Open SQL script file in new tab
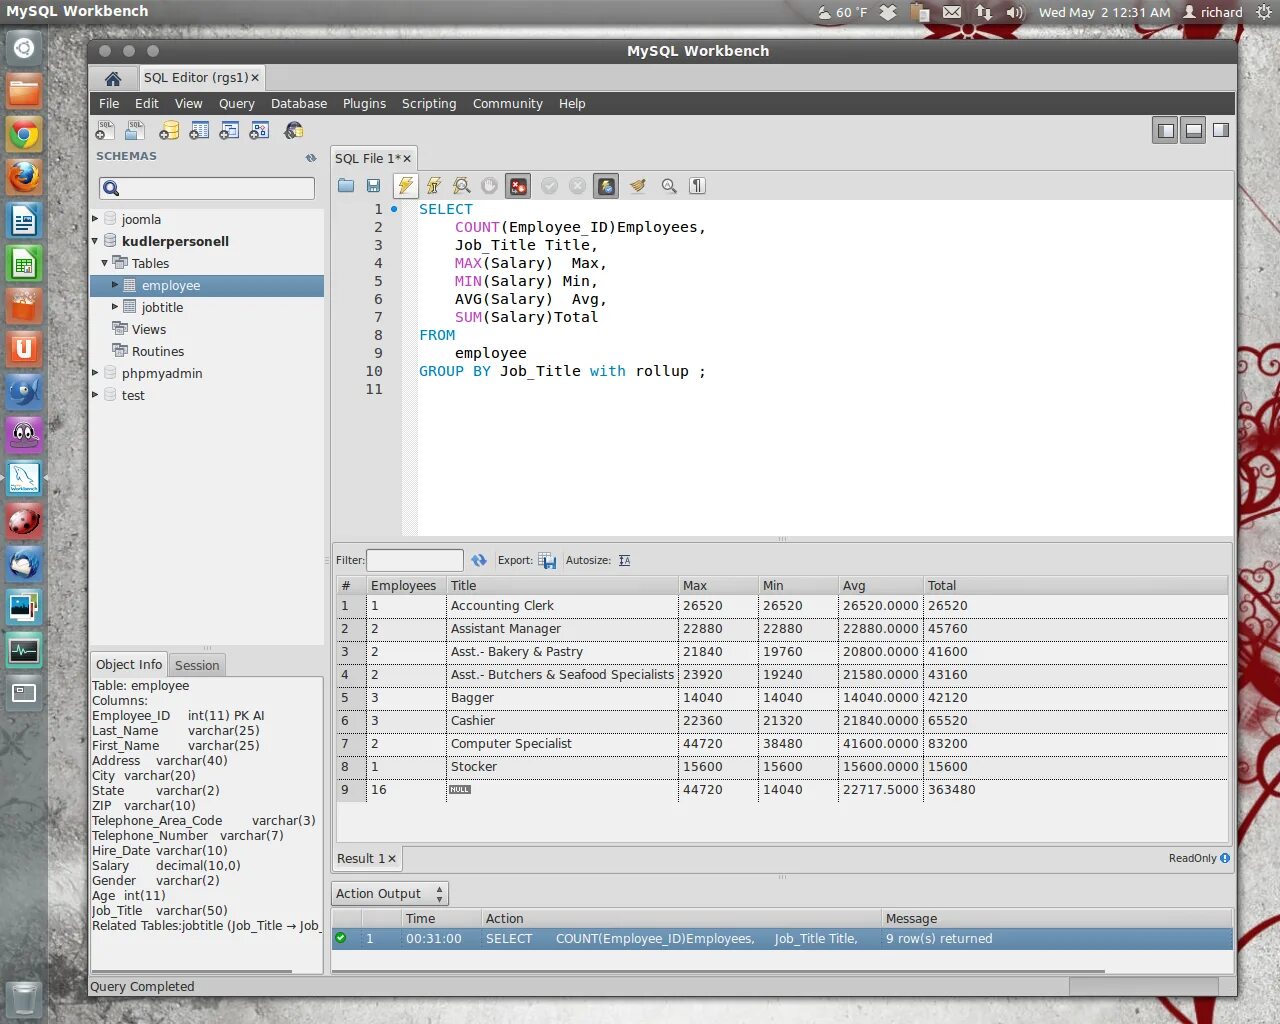The height and width of the screenshot is (1024, 1280). point(135,130)
